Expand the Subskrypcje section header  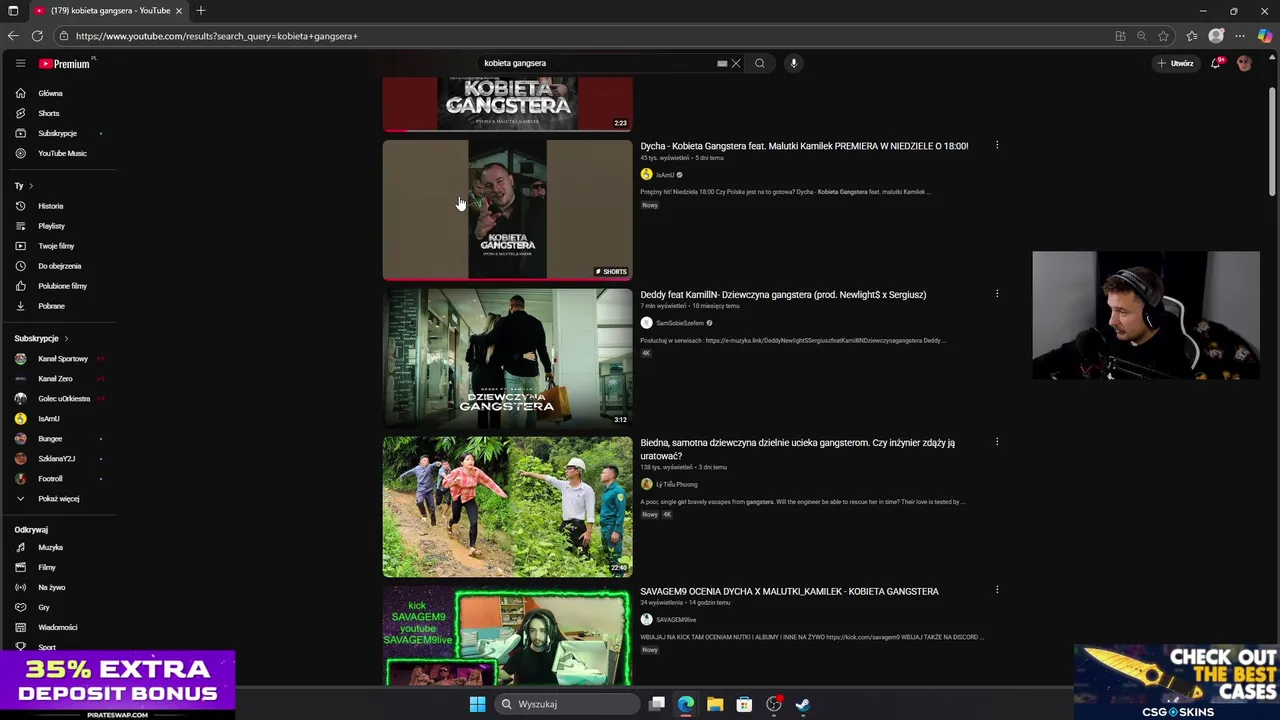[x=41, y=339]
